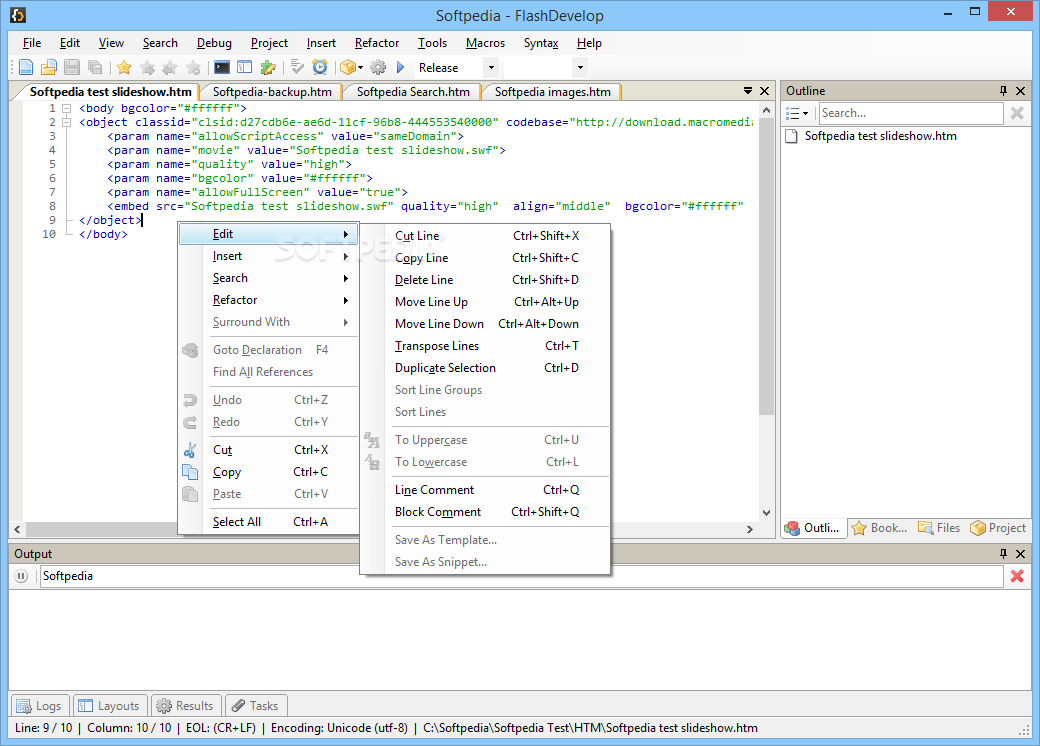Image resolution: width=1040 pixels, height=746 pixels.
Task: Click the Save All icon
Action: (x=96, y=67)
